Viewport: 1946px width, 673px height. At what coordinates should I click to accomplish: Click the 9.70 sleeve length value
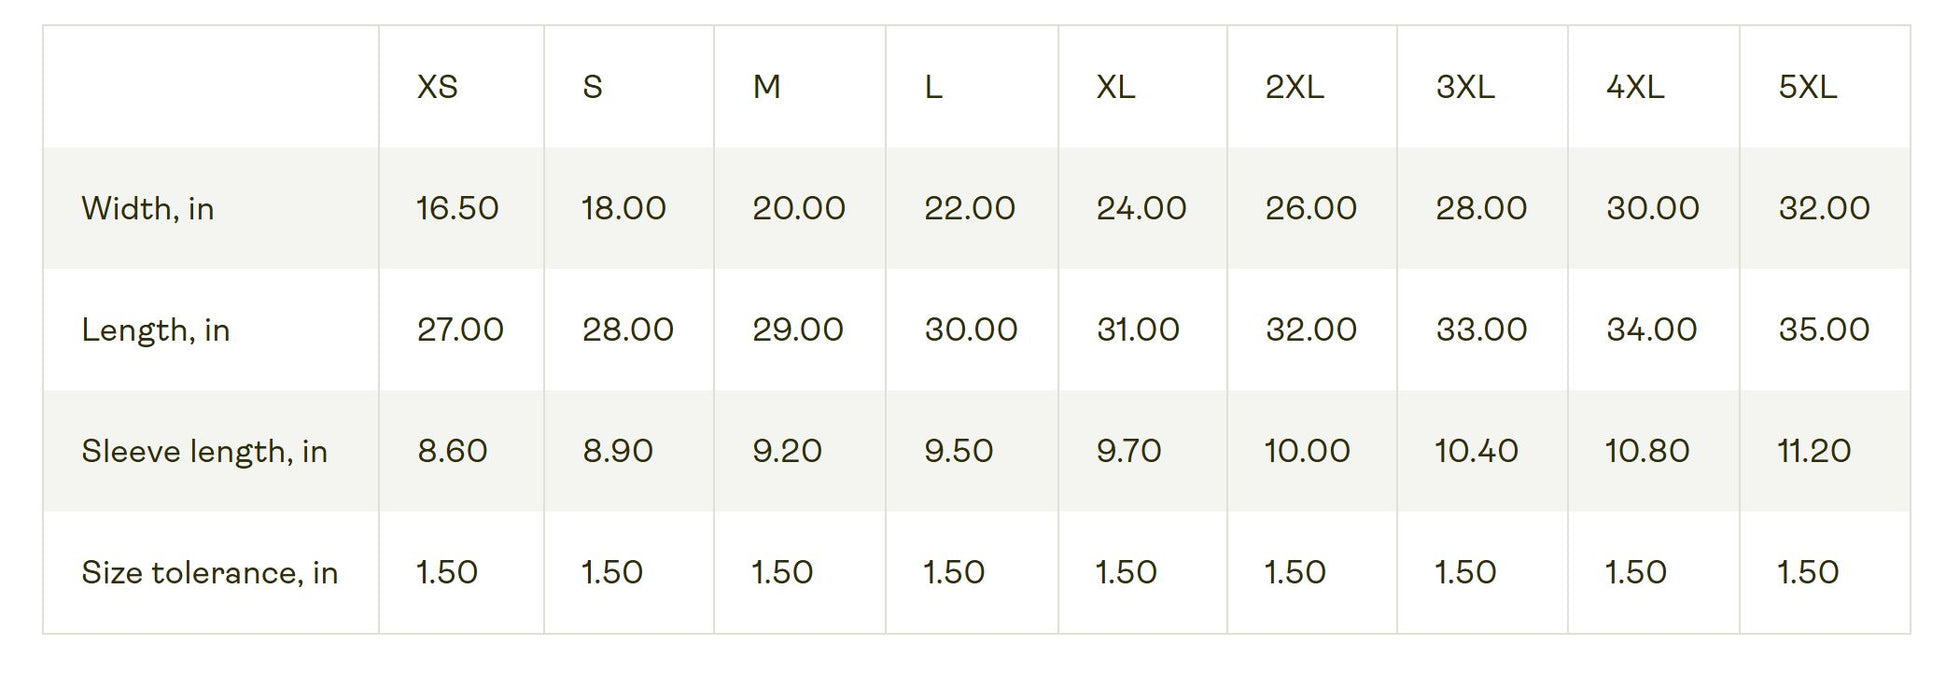click(1128, 451)
